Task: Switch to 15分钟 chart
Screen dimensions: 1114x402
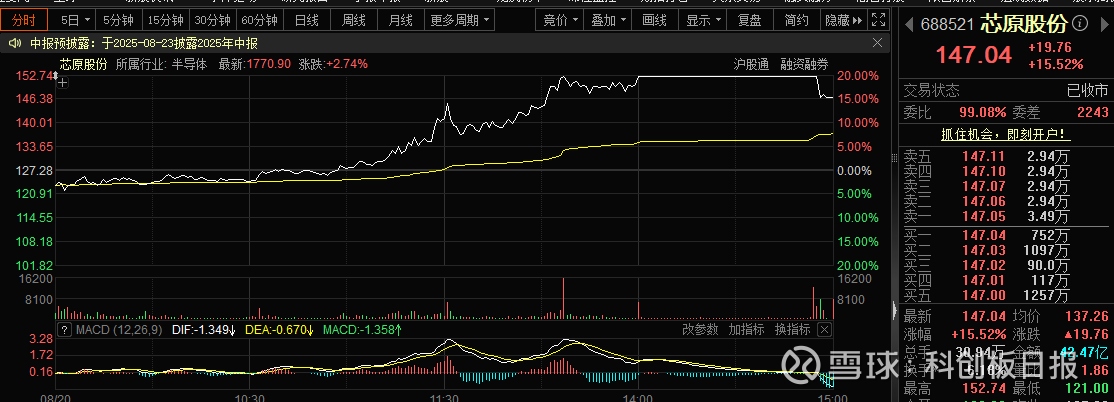Action: click(x=166, y=20)
